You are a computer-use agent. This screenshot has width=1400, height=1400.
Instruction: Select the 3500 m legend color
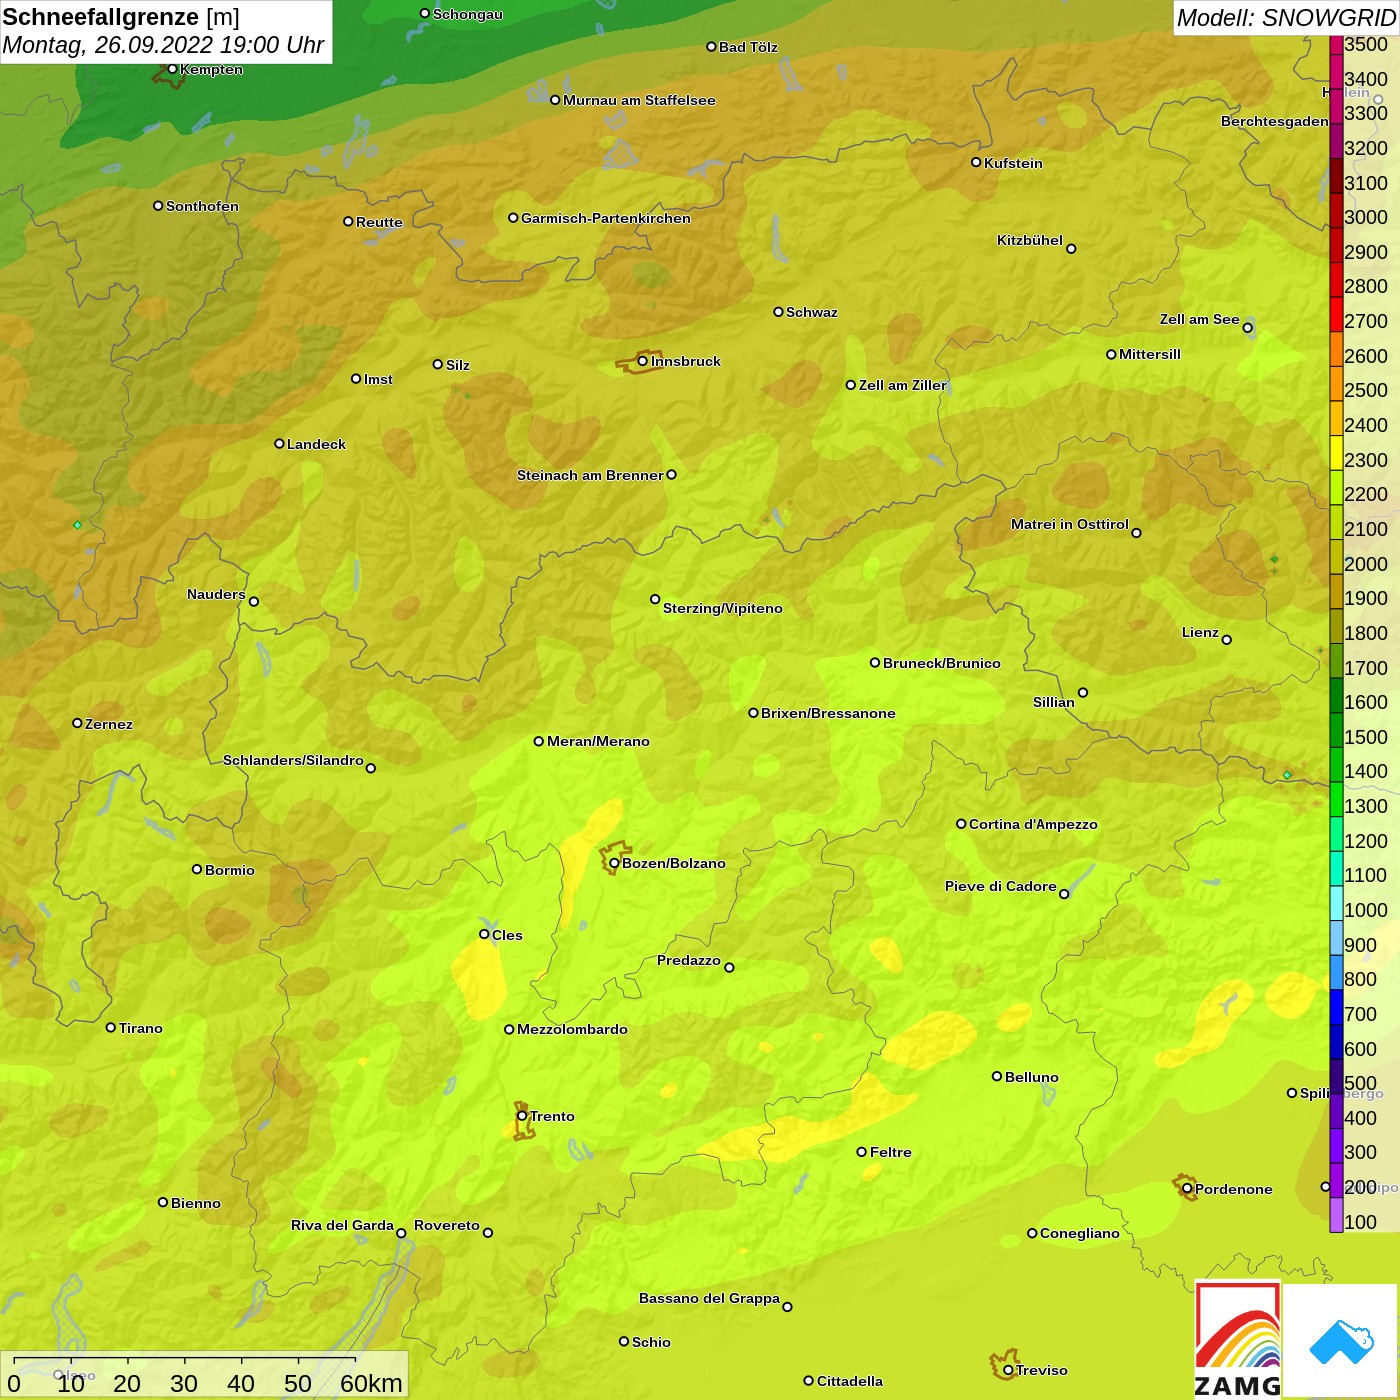1336,45
